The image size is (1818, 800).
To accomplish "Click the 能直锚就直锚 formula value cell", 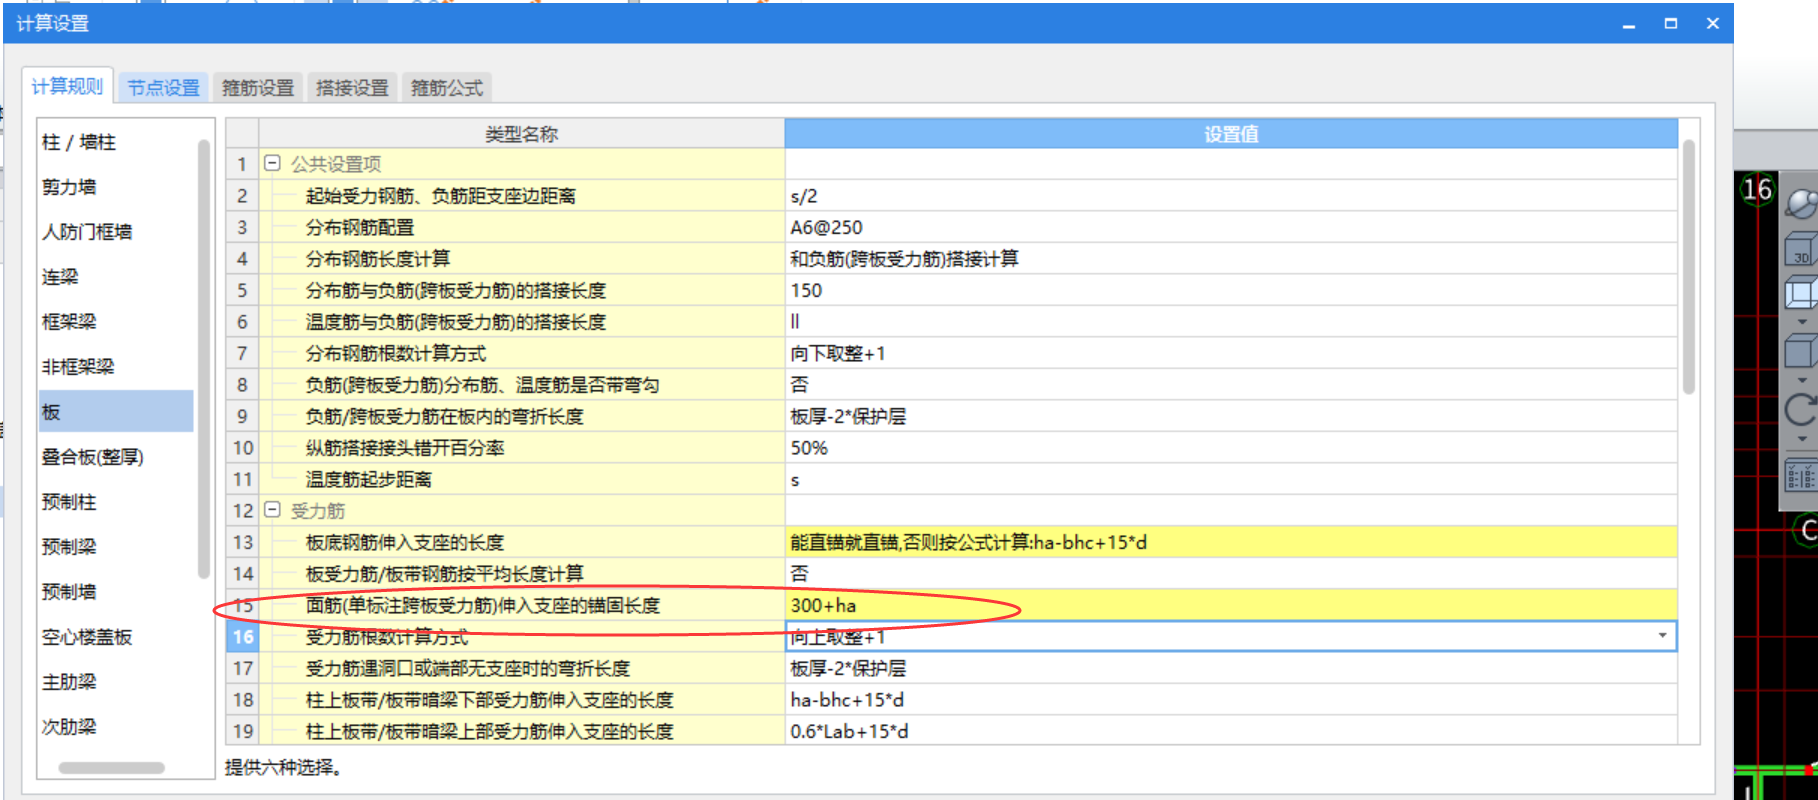I will 1231,542.
